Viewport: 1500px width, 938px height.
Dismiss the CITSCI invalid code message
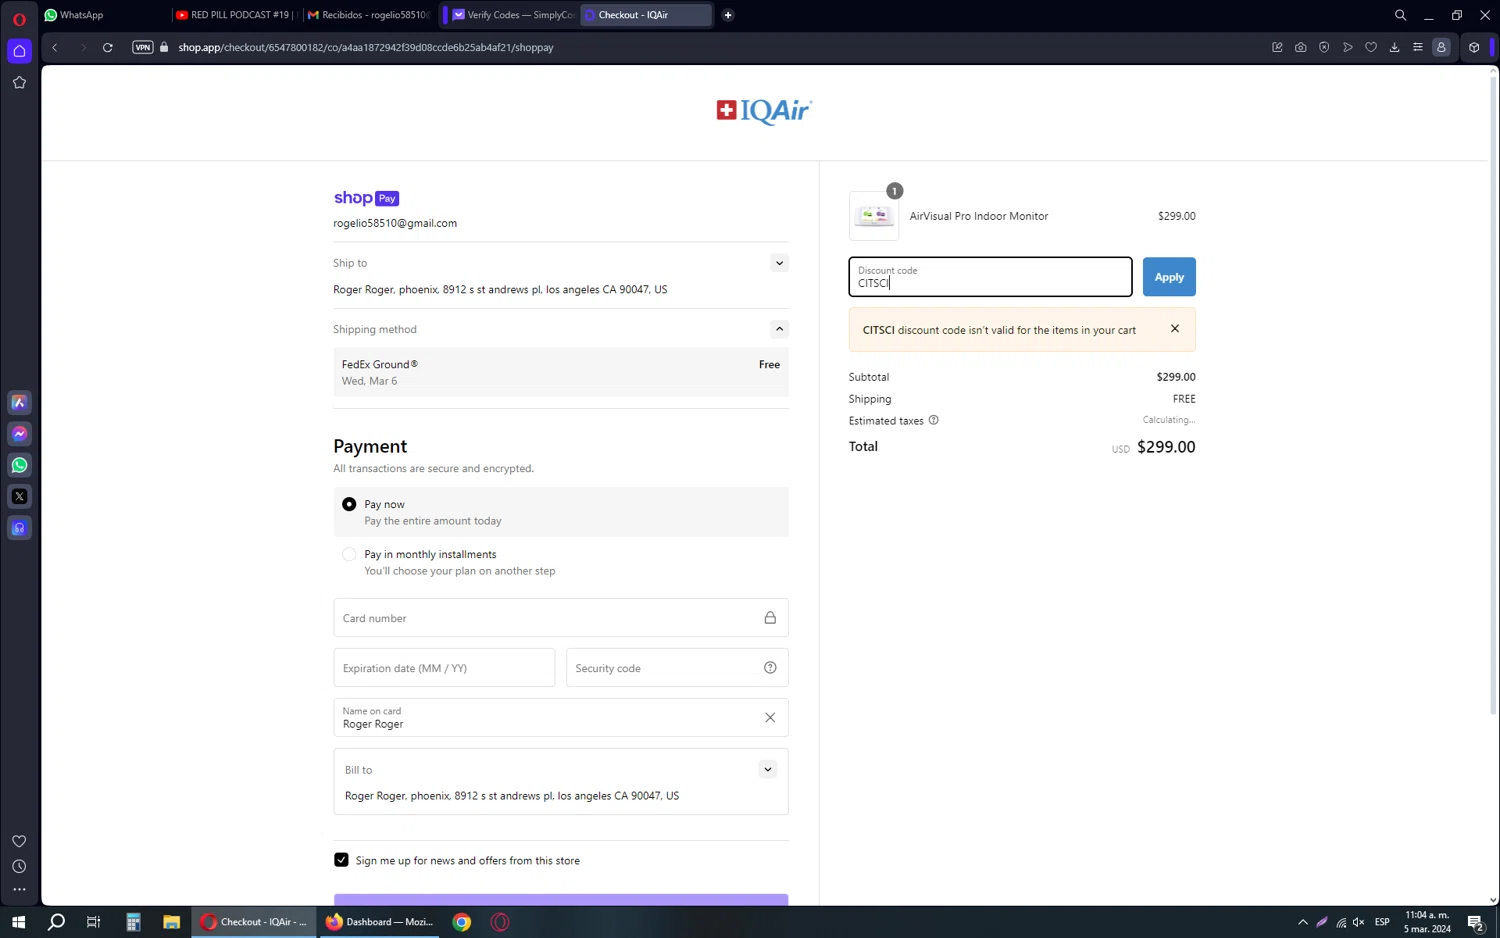pos(1175,329)
